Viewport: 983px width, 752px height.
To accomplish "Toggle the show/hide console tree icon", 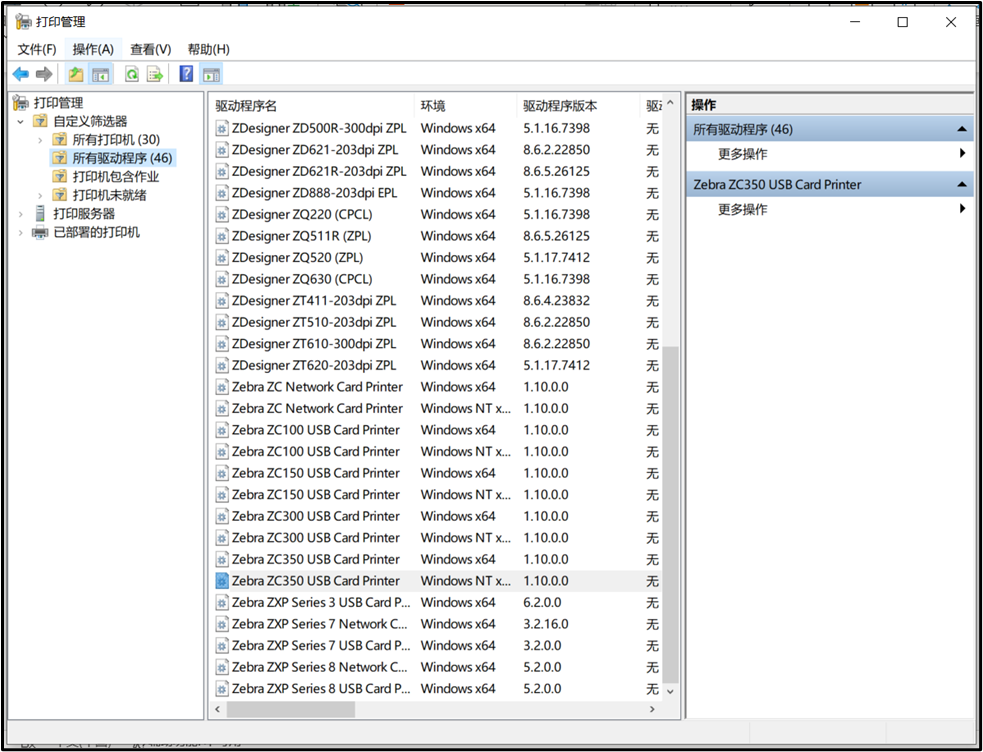I will [100, 74].
